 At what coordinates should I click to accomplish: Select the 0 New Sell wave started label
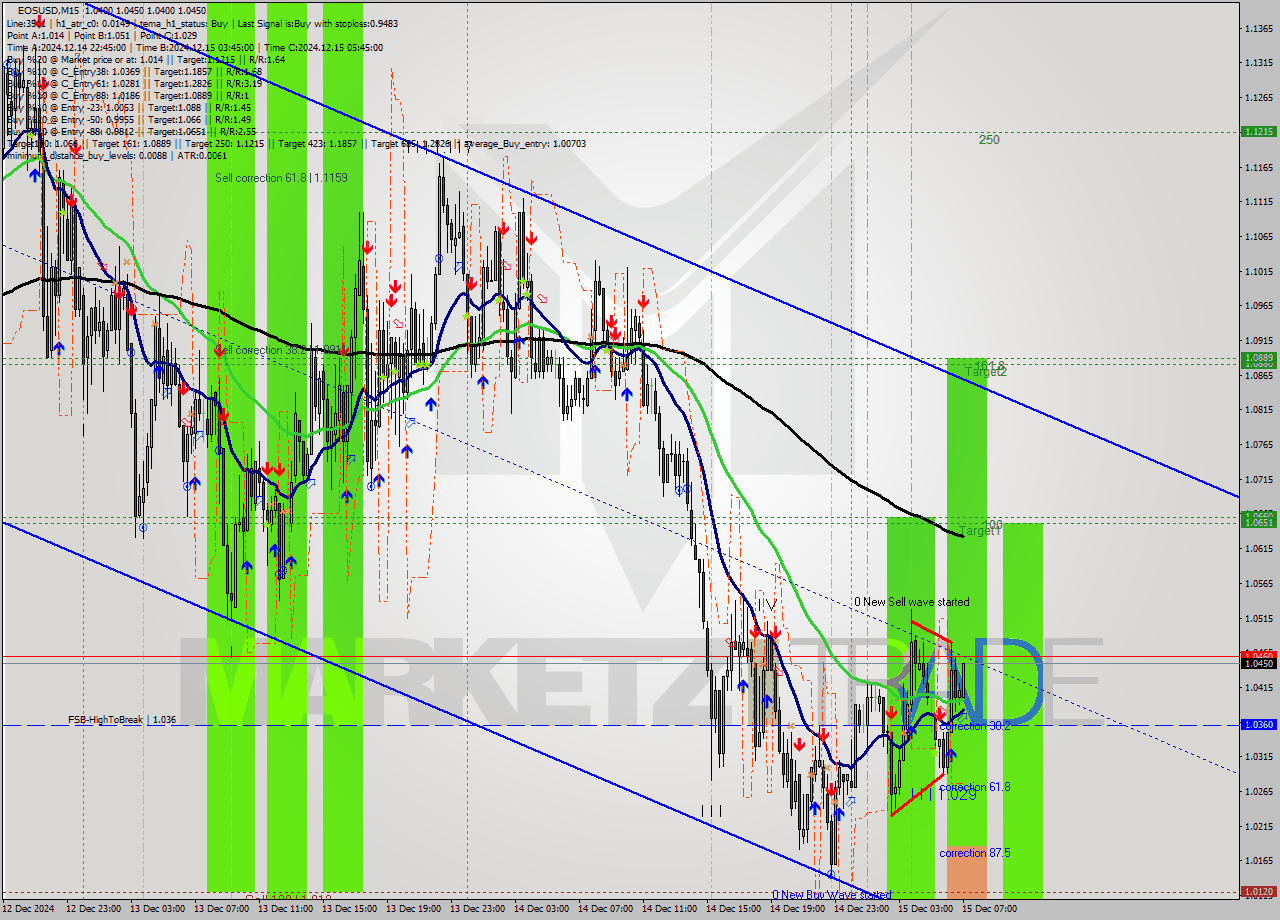(911, 602)
